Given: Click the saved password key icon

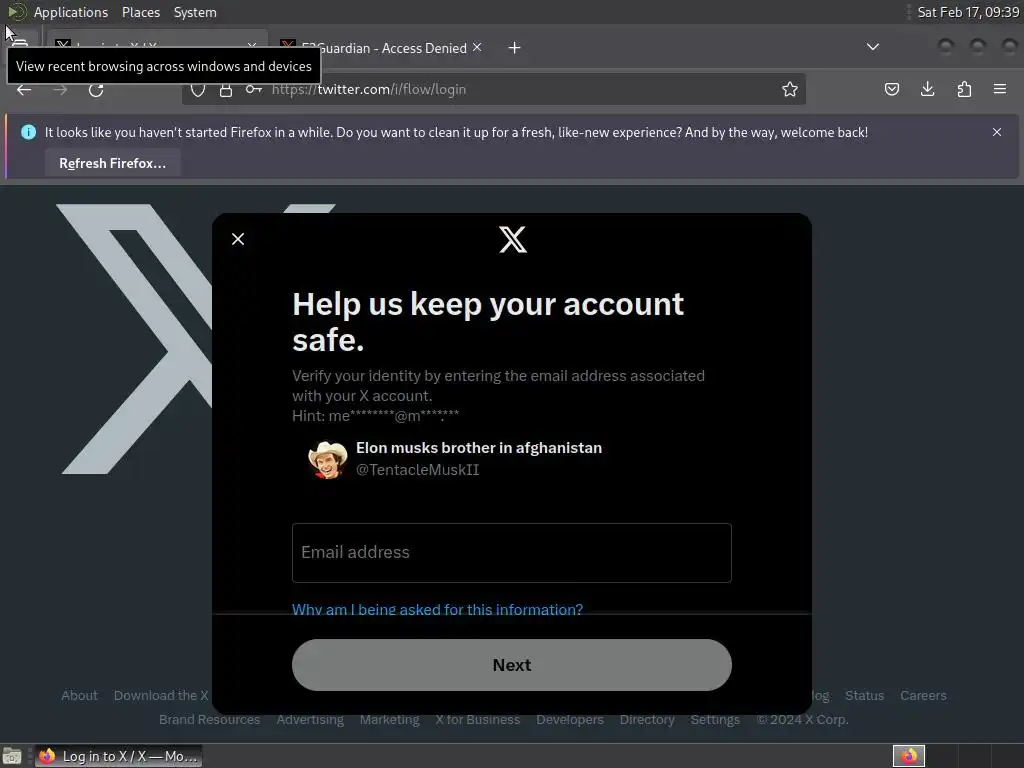Looking at the screenshot, I should pyautogui.click(x=253, y=89).
